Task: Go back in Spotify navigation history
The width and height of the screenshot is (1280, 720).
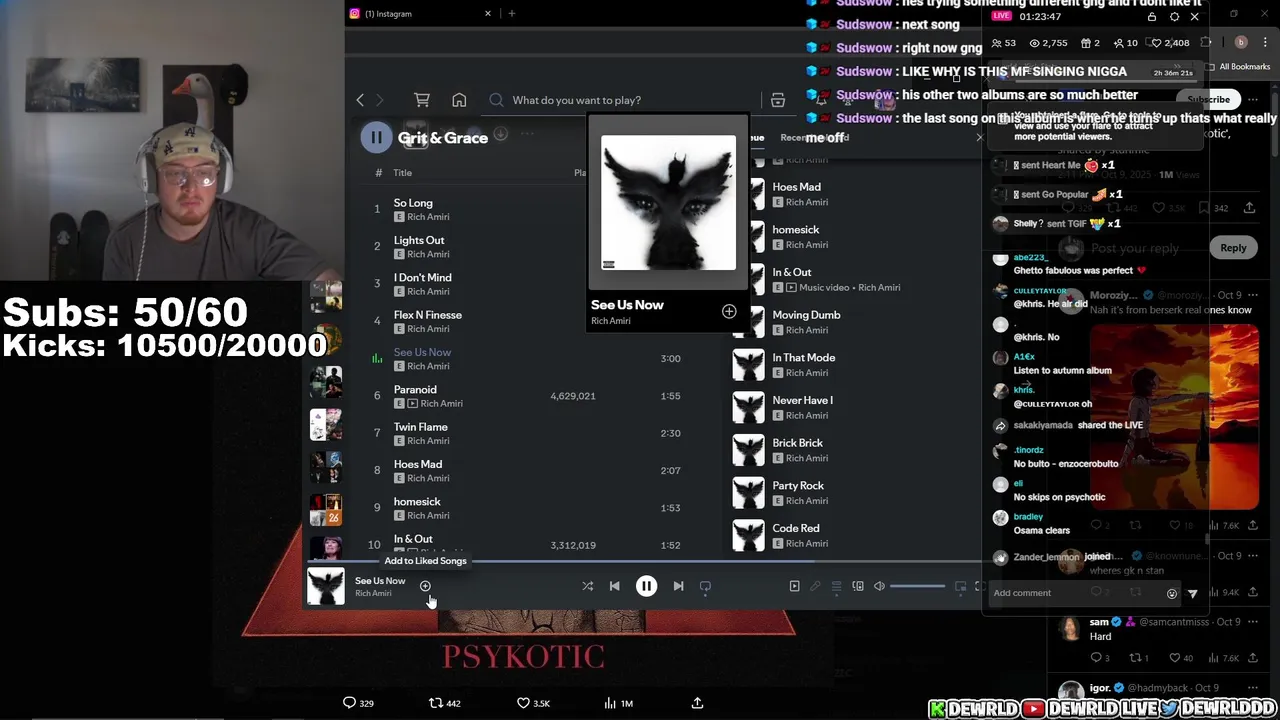Action: pyautogui.click(x=360, y=100)
